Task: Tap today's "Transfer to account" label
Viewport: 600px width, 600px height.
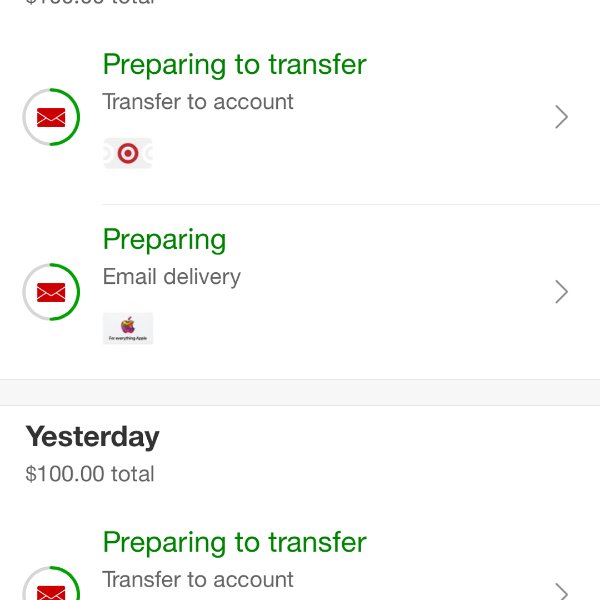Action: coord(198,102)
